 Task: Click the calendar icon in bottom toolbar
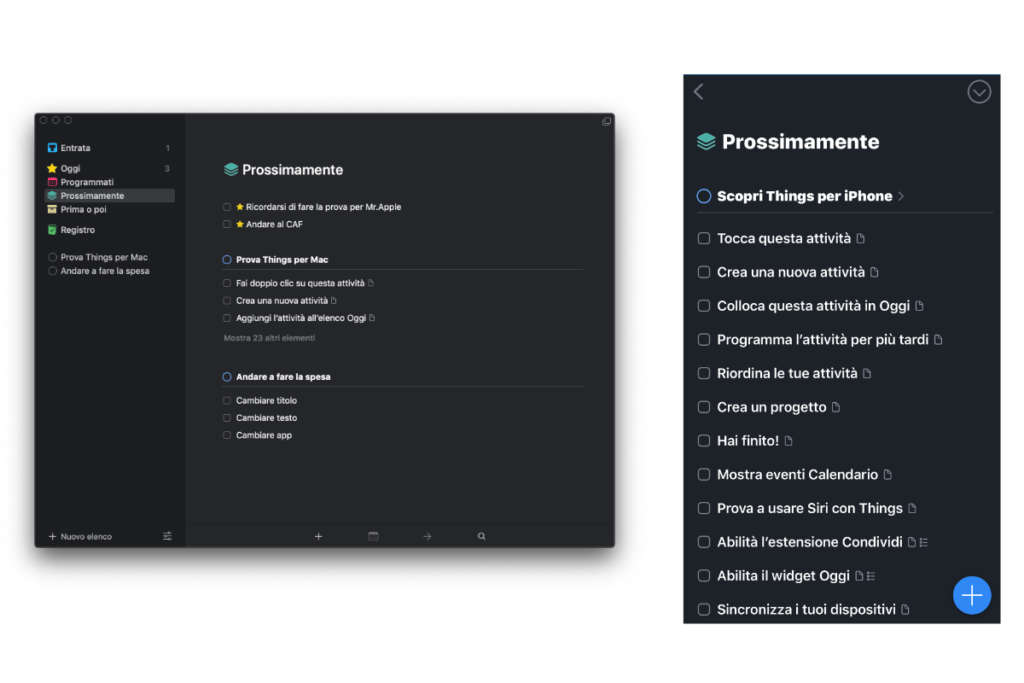tap(373, 536)
